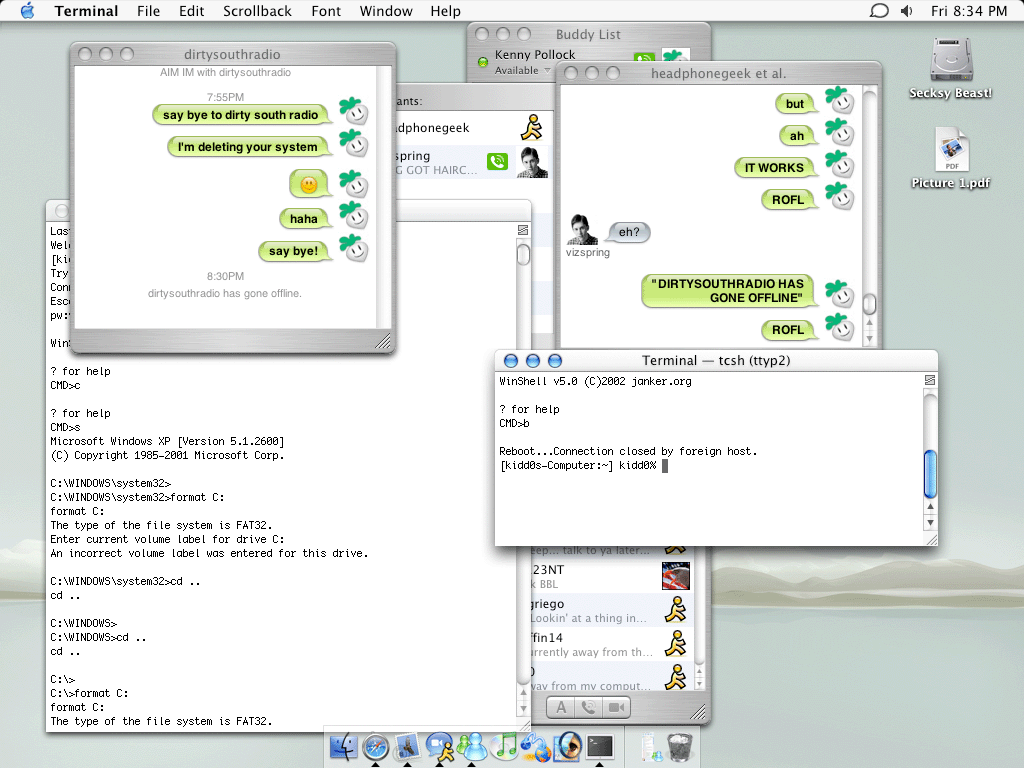Click the minimized document icon in the Dock

point(651,747)
